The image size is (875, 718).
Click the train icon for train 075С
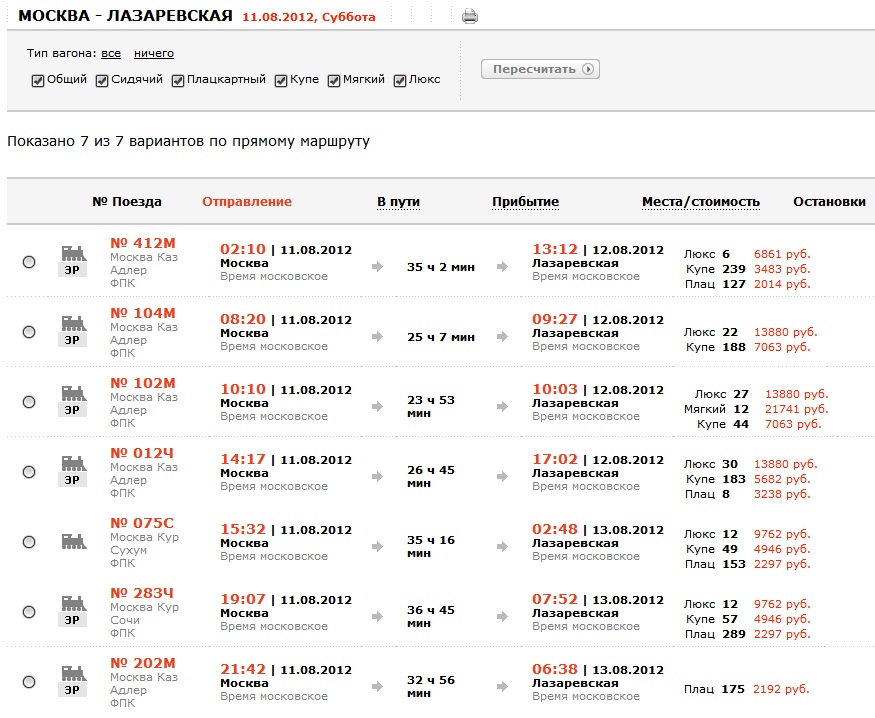click(72, 541)
